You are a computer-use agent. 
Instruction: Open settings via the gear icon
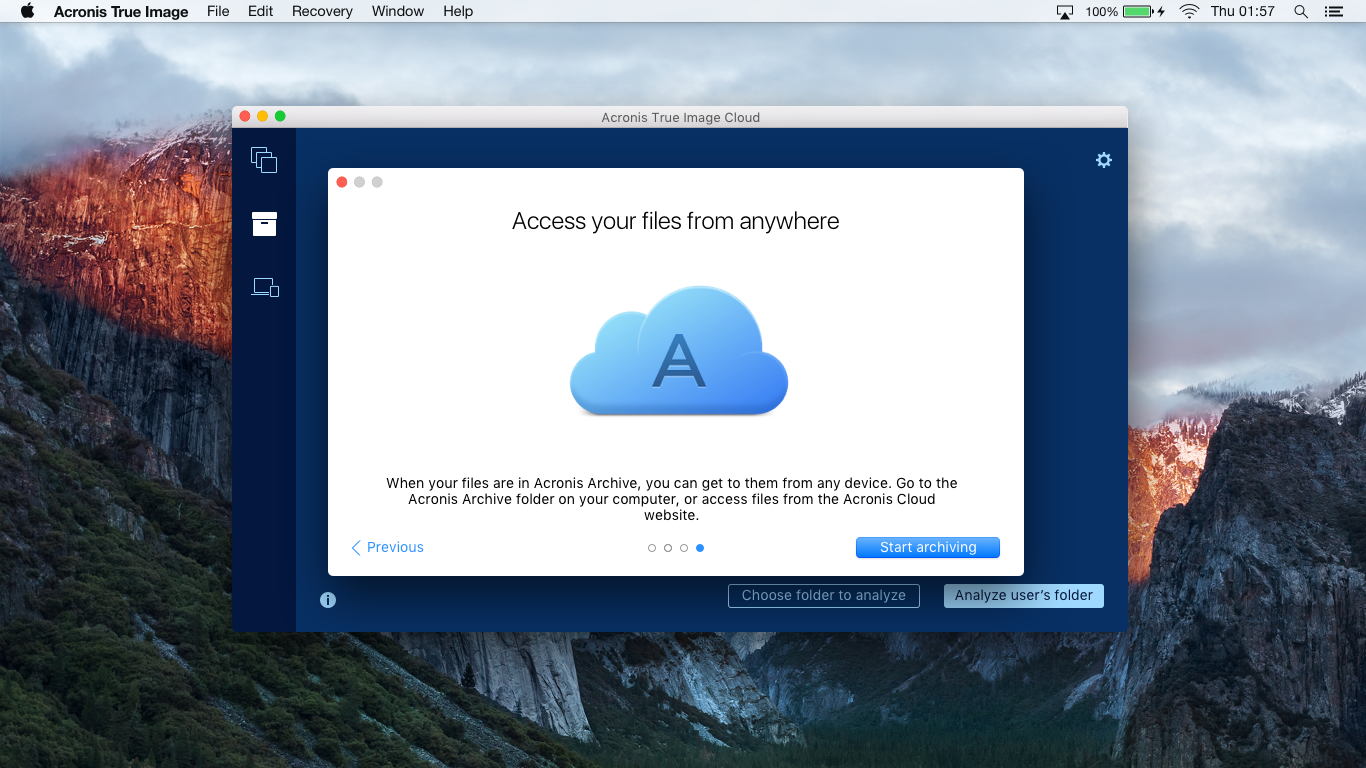1104,160
